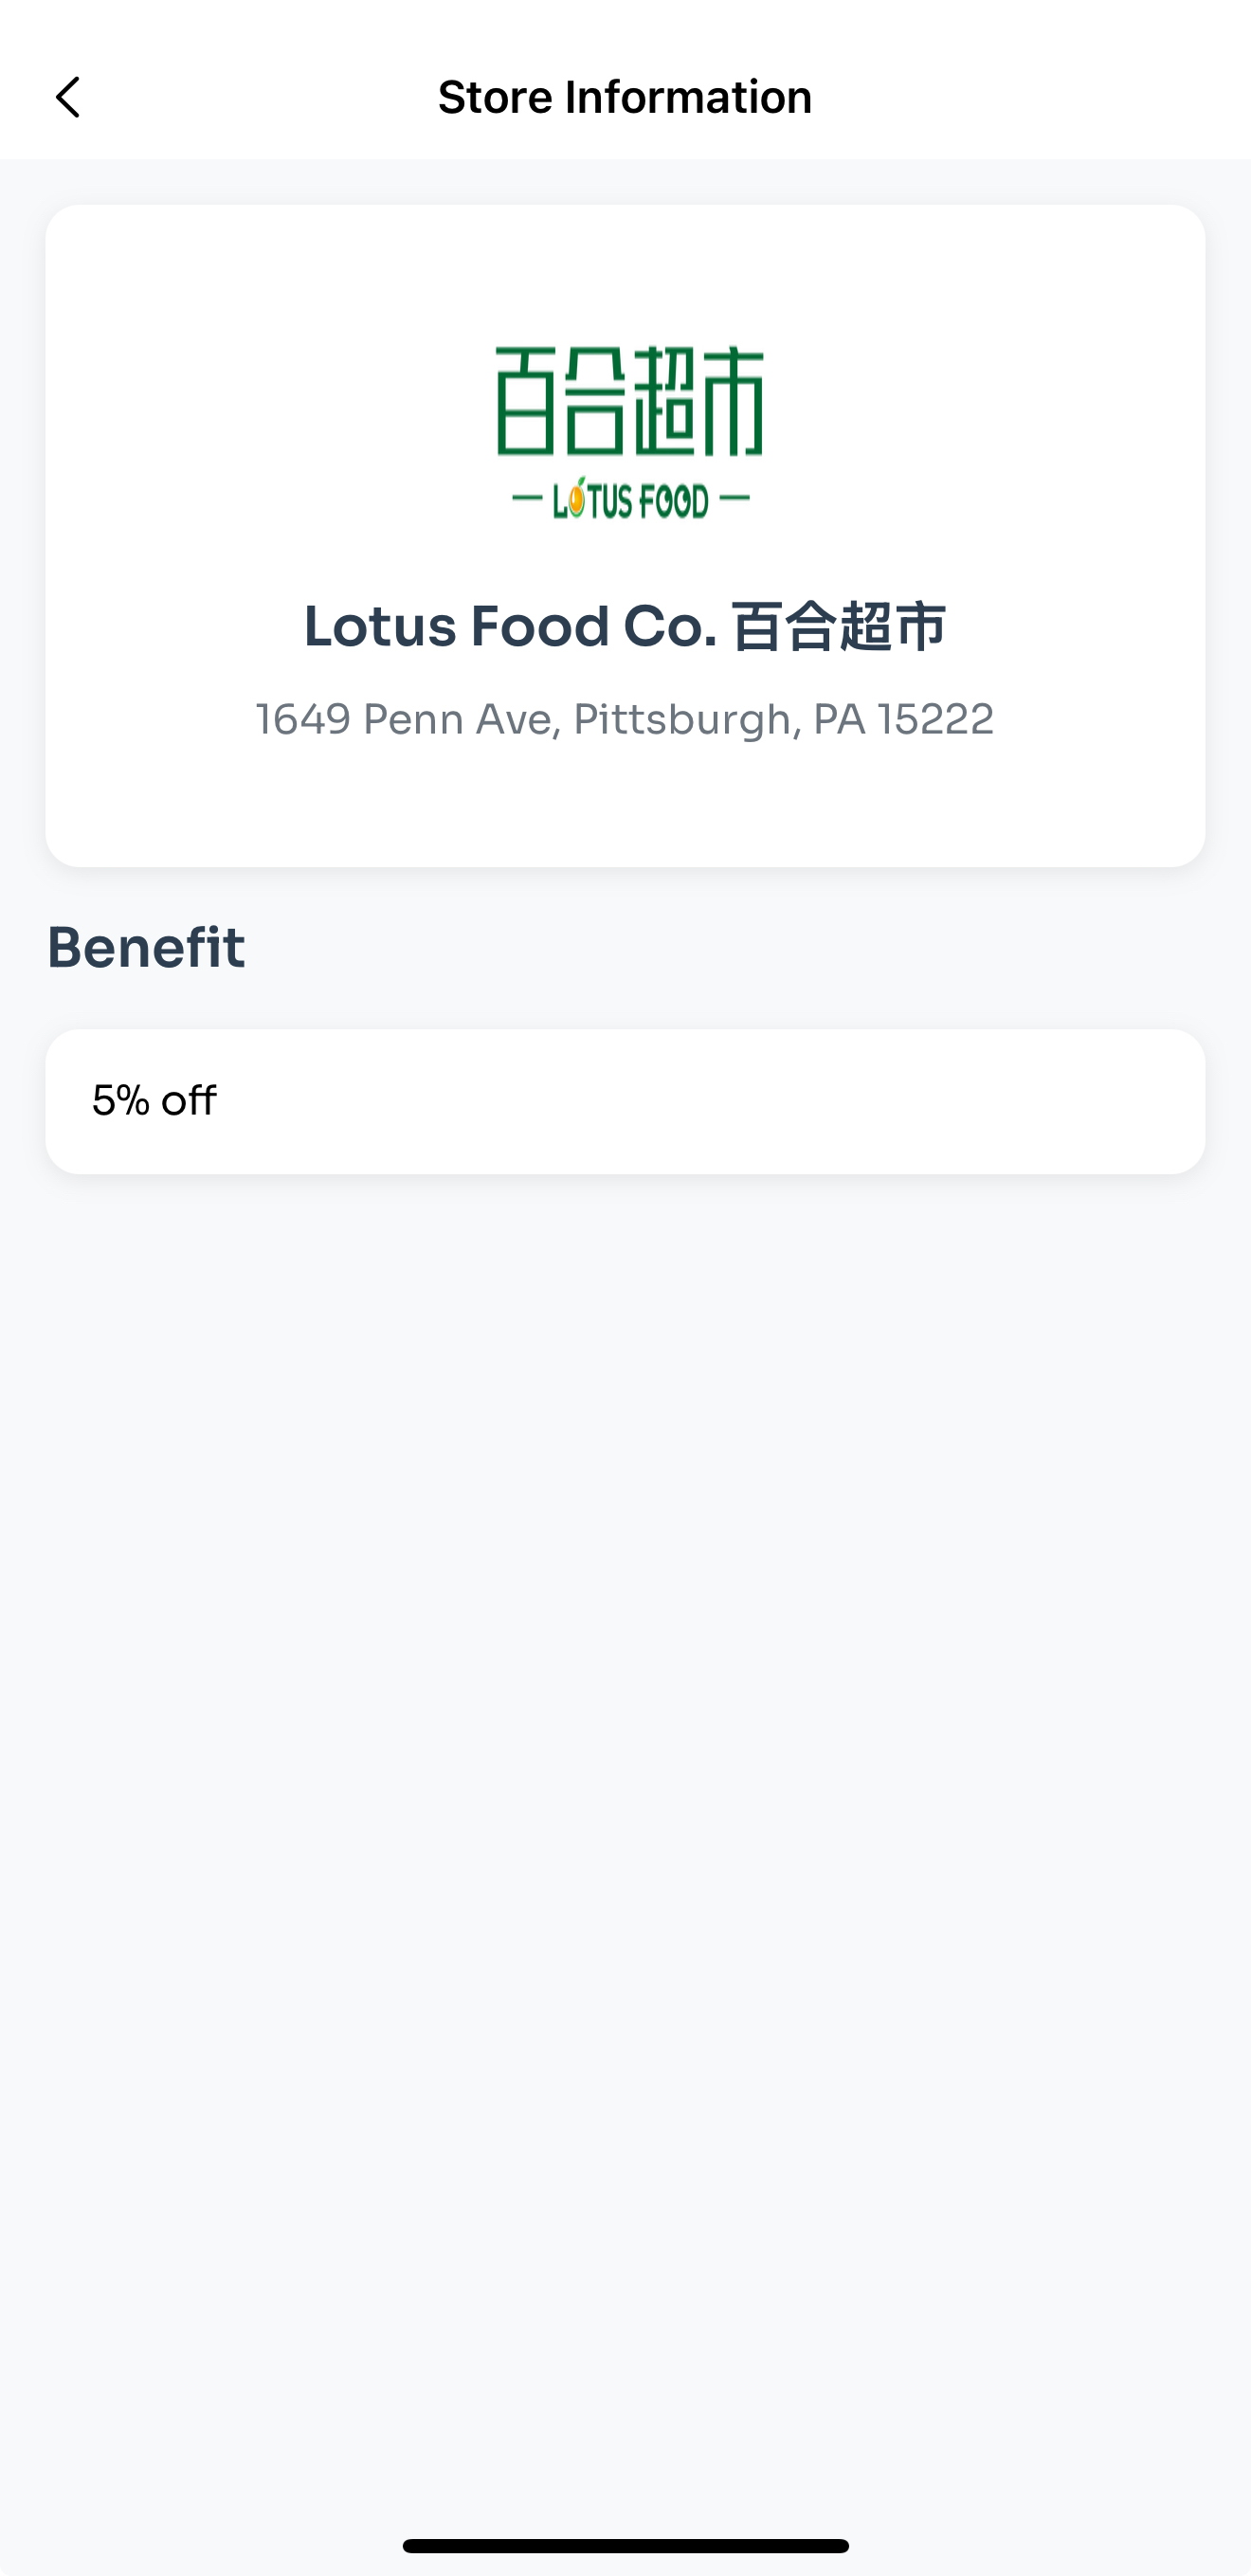Click the green LOTUS FOOD wordmark in the logo
1251x2576 pixels.
631,498
